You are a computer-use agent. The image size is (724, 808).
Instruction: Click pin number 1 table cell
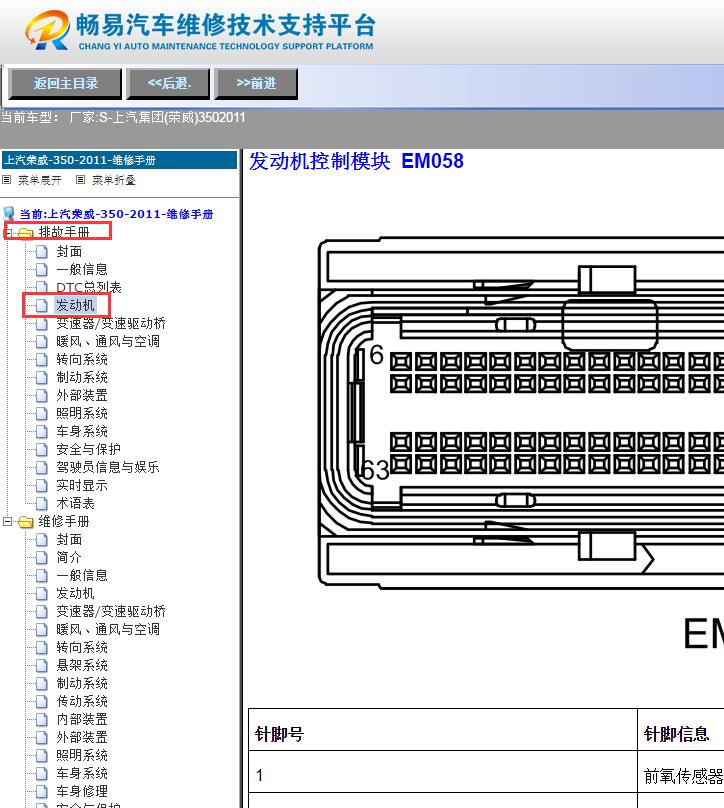(443, 772)
